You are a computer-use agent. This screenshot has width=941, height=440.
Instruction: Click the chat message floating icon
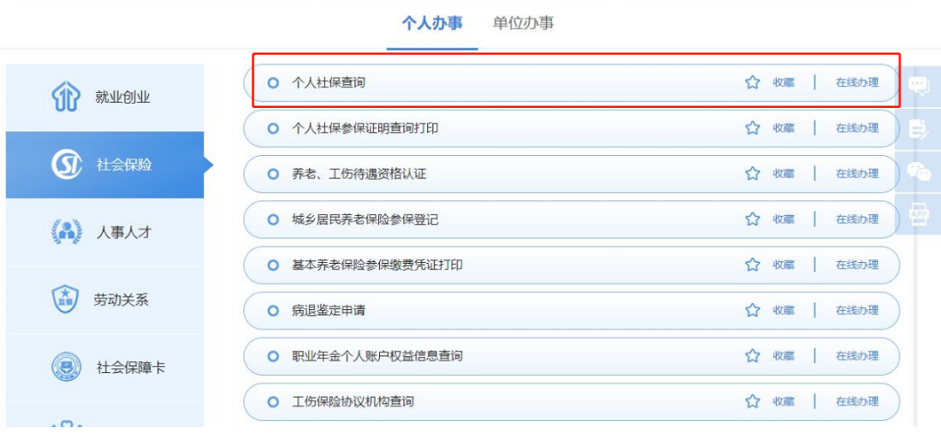coord(919,85)
